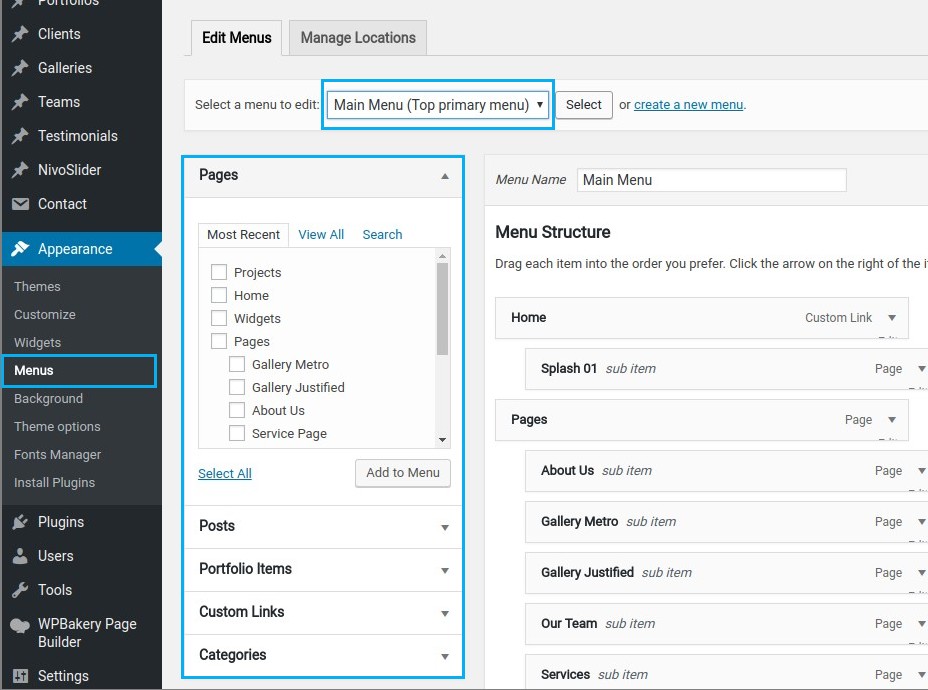Viewport: 928px width, 690px height.
Task: Click the Users person icon
Action: (20, 556)
